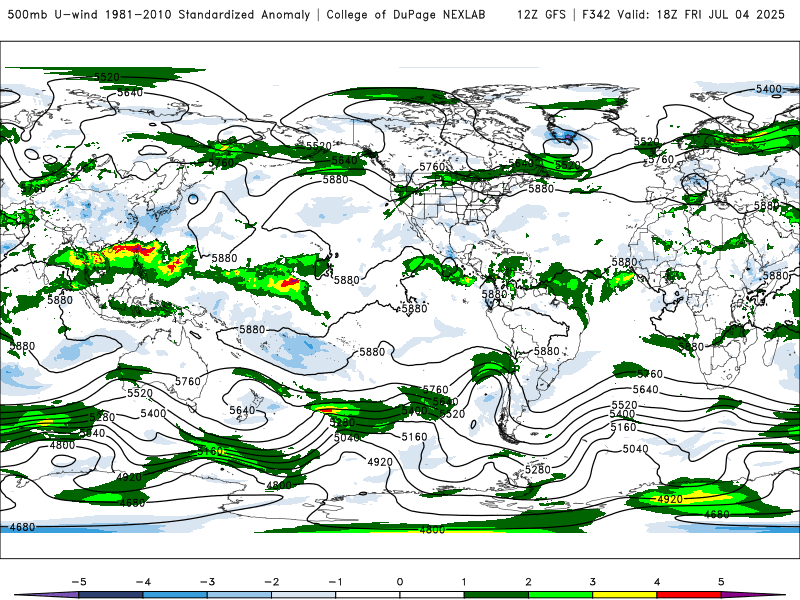This screenshot has height=600, width=800.
Task: Click the '-5' colorbar label
Action: [79, 582]
